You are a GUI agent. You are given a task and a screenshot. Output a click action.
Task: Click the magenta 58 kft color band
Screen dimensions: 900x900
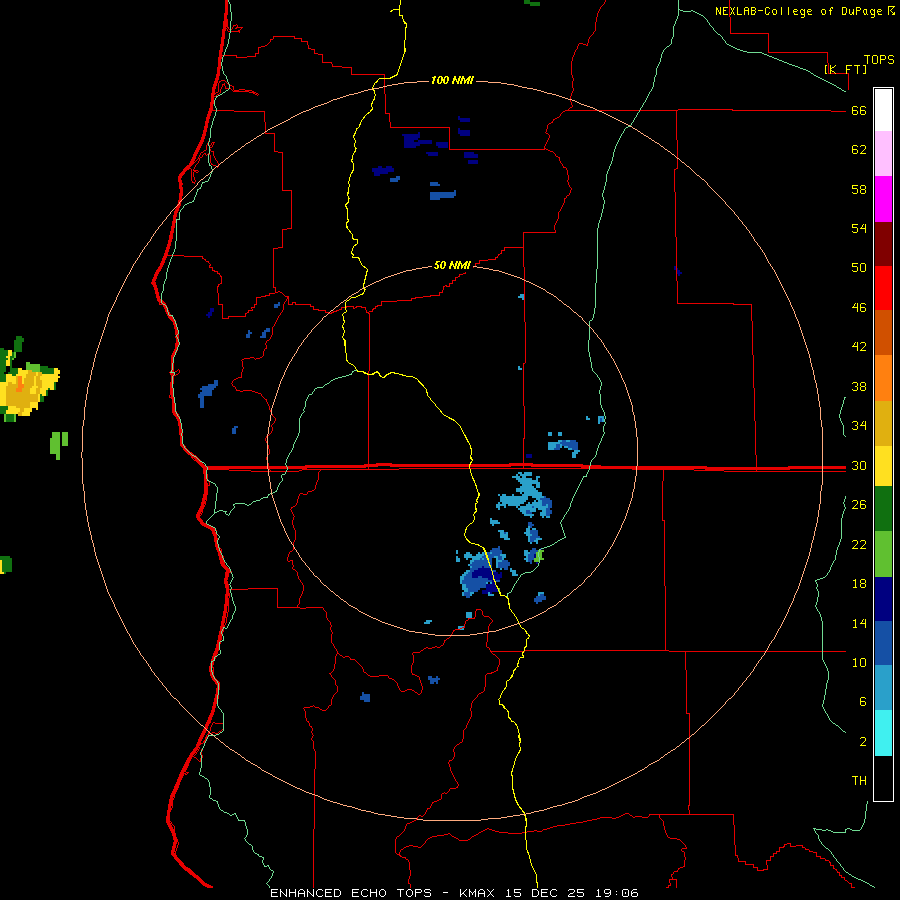[x=883, y=199]
